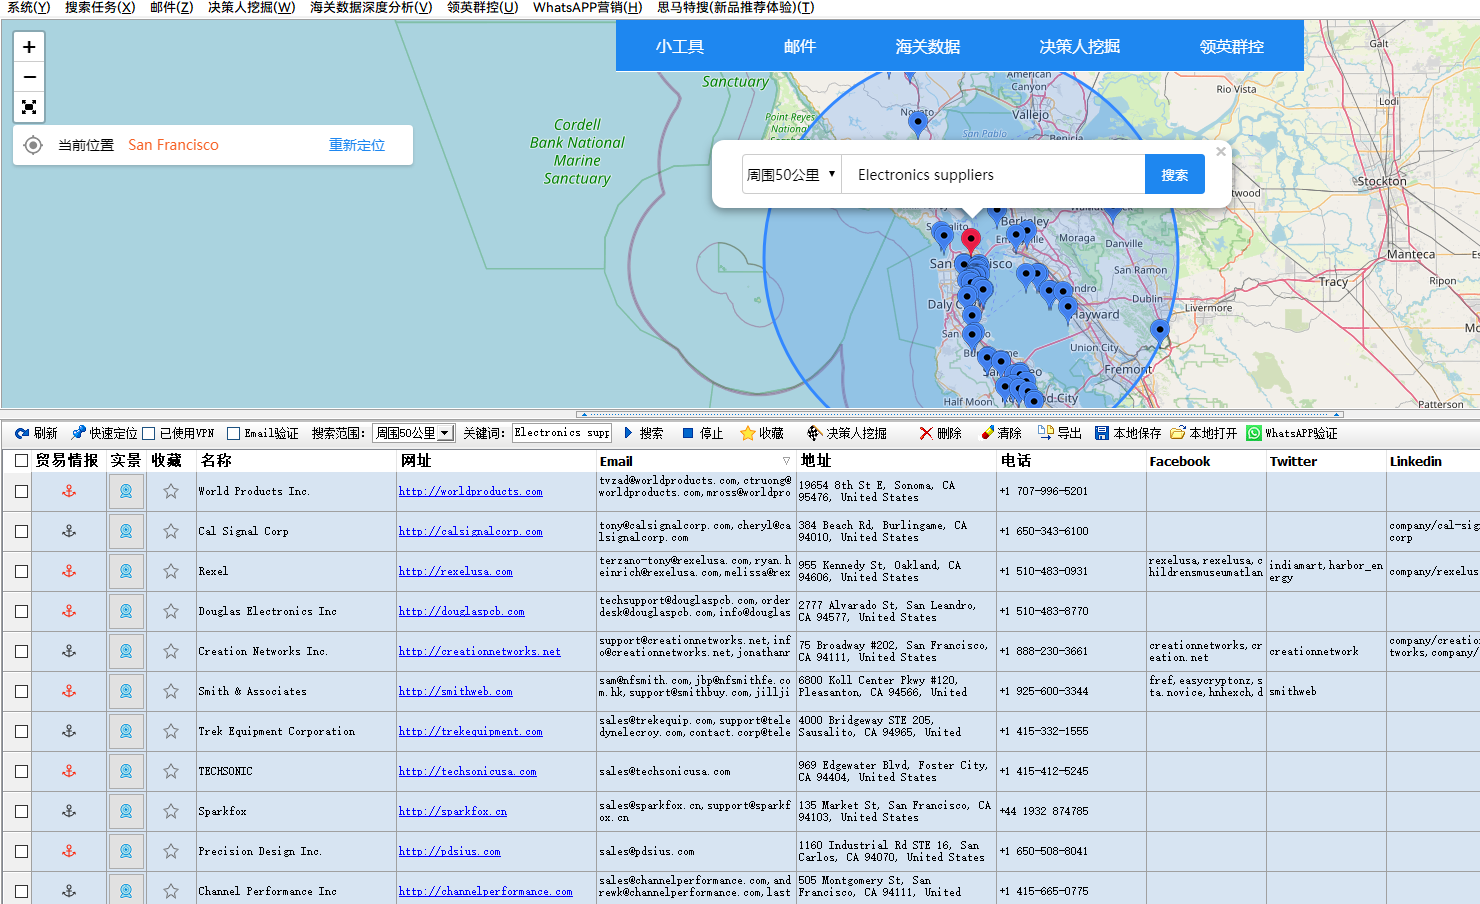
Task: Click the 关键词 keyword field in toolbar
Action: pyautogui.click(x=562, y=433)
